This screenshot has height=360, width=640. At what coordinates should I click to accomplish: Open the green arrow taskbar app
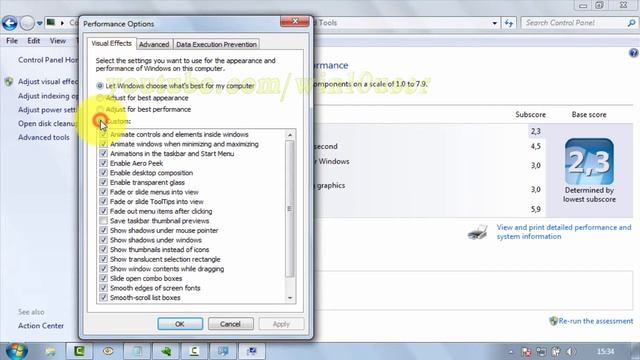coord(166,351)
